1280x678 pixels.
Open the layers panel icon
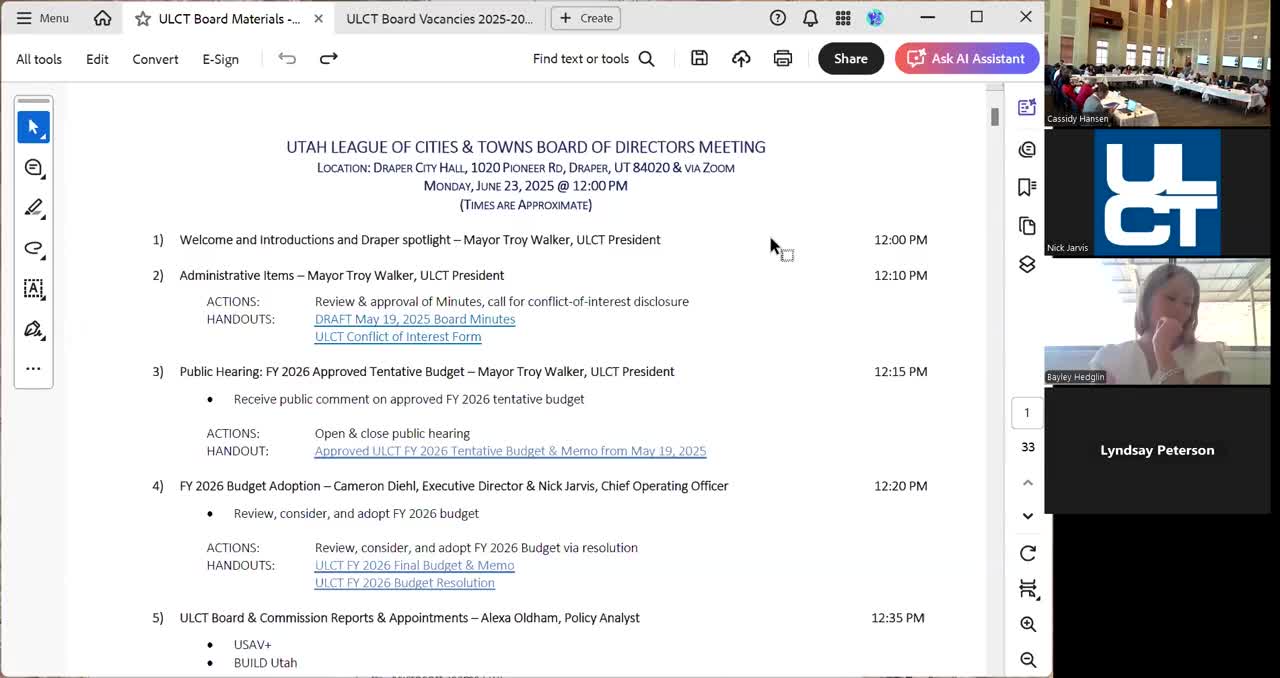pos(1027,264)
